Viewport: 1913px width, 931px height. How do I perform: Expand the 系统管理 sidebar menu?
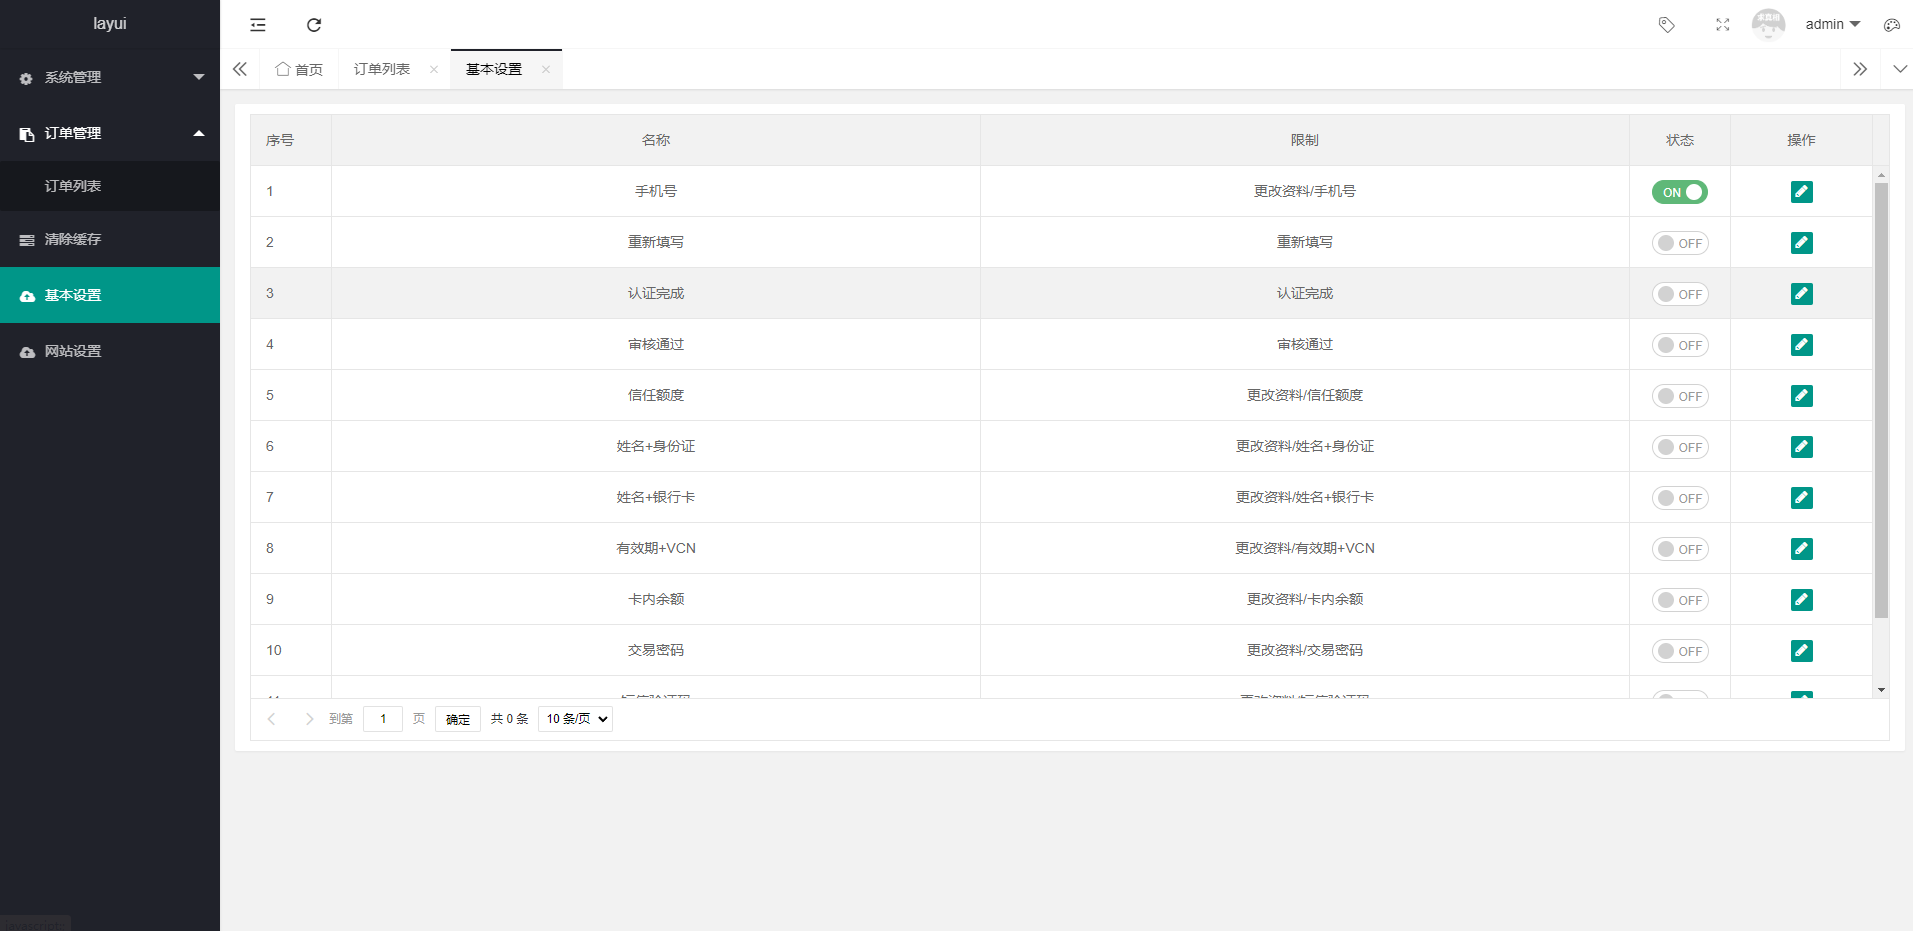[x=110, y=77]
